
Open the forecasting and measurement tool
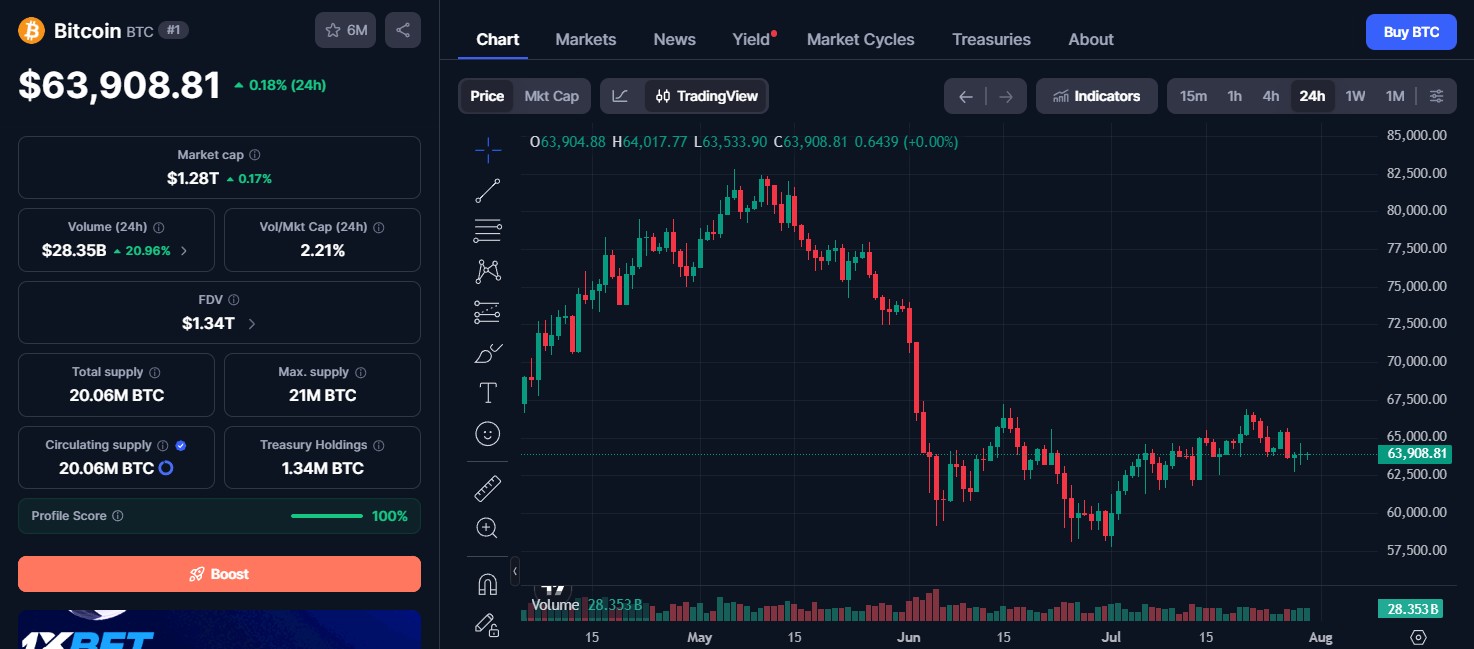pos(488,312)
